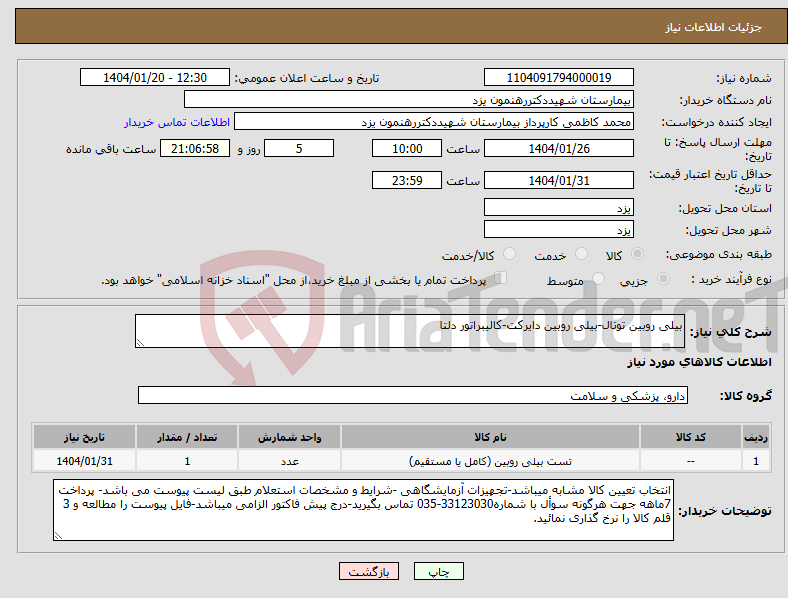Click the request creator name field
The height and width of the screenshot is (598, 788).
434,122
